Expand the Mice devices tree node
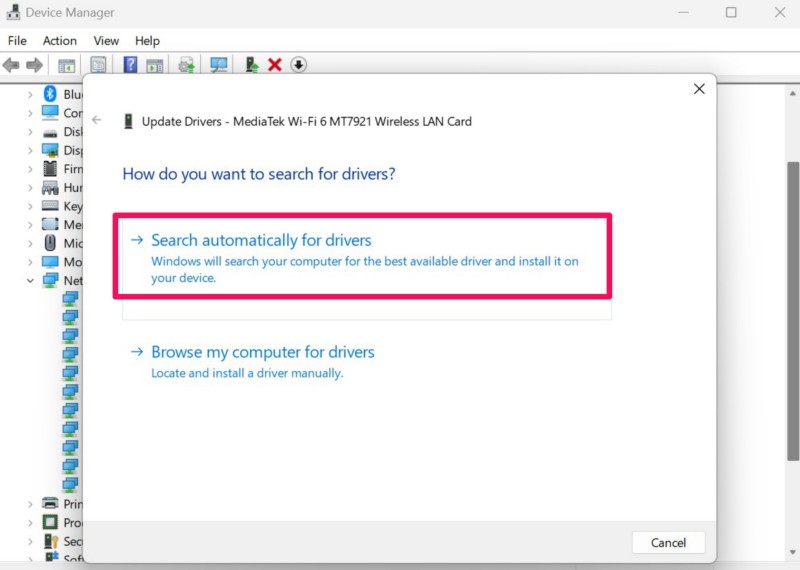 [30, 243]
